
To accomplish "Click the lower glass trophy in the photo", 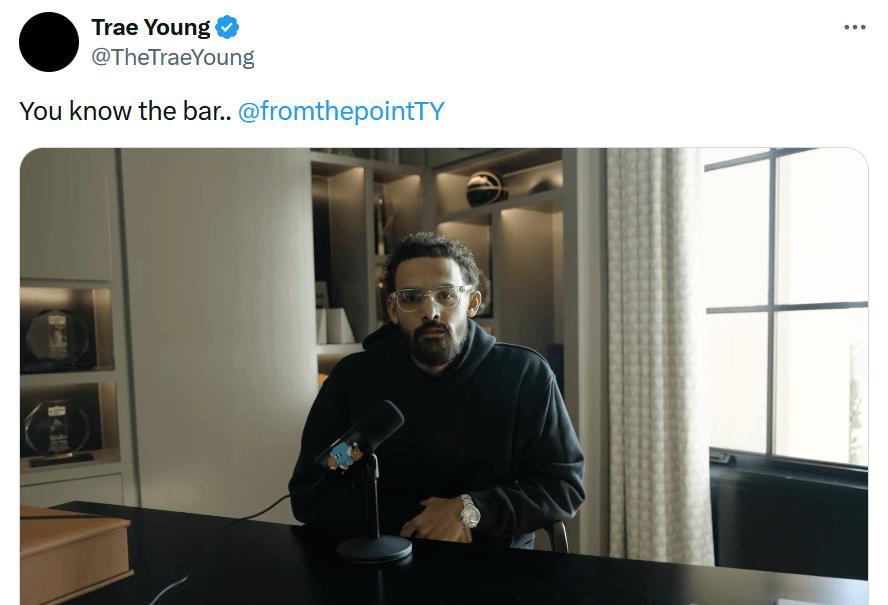I will (x=57, y=431).
